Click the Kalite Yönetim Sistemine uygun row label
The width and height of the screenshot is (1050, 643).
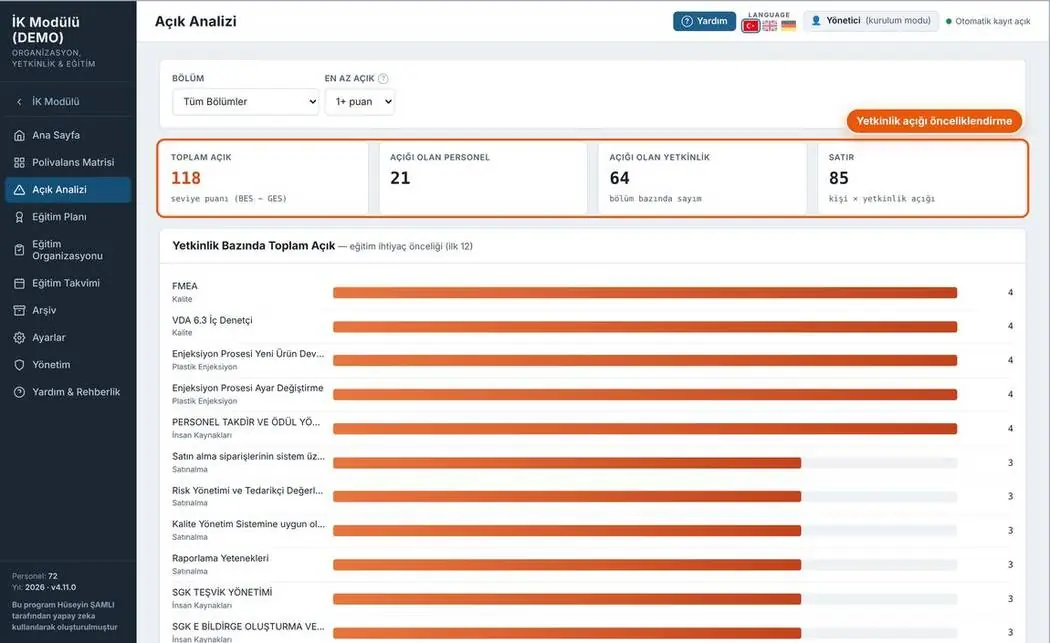(248, 524)
